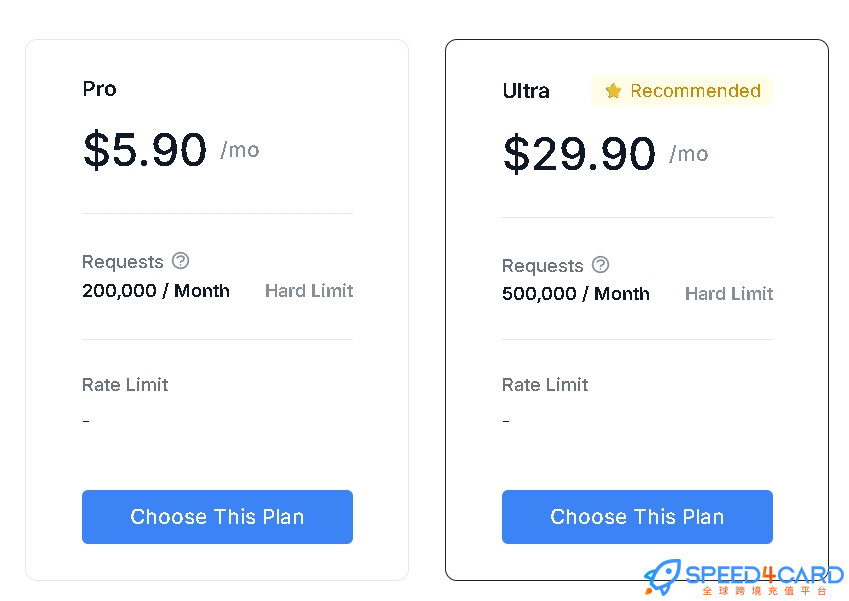The image size is (849, 601).
Task: Click the Requests label in Pro card
Action: 122,262
